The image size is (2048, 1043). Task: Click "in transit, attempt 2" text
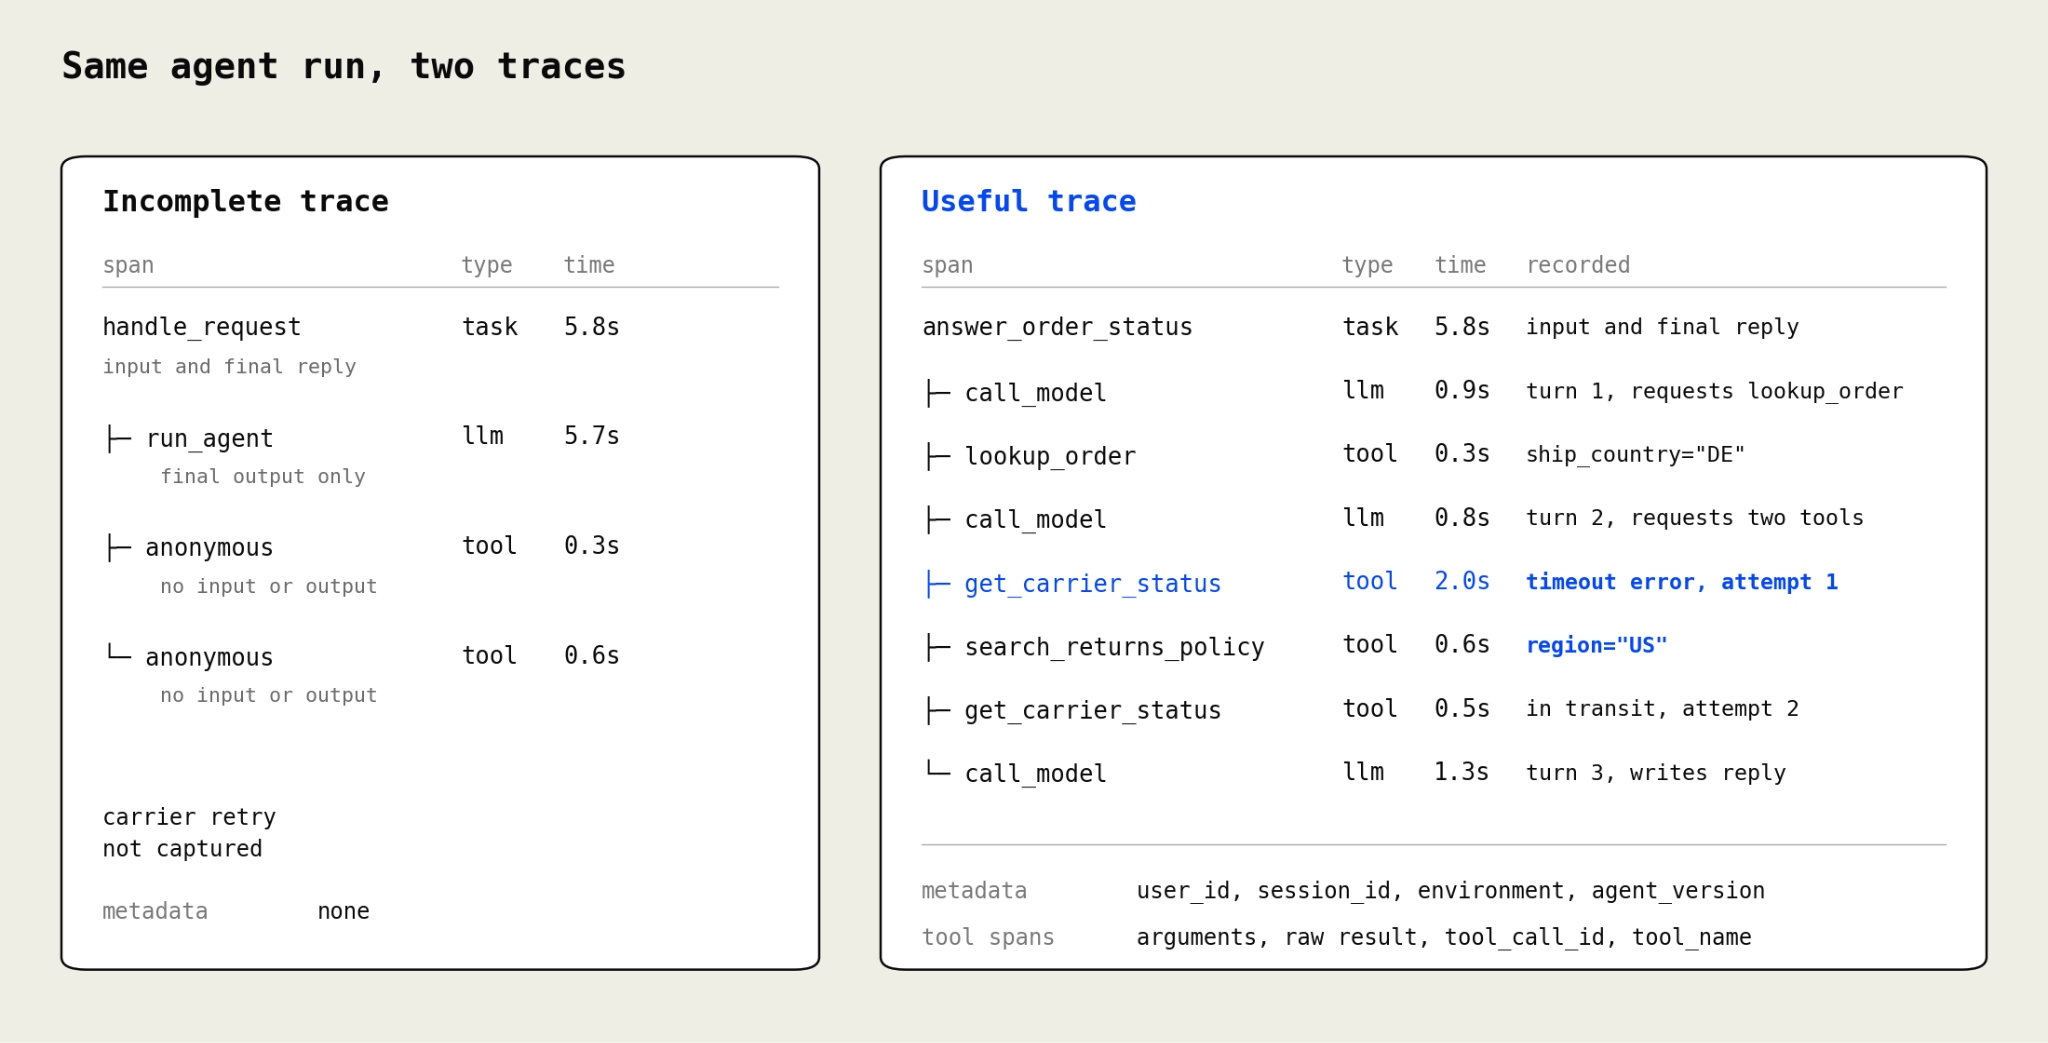click(x=1662, y=709)
